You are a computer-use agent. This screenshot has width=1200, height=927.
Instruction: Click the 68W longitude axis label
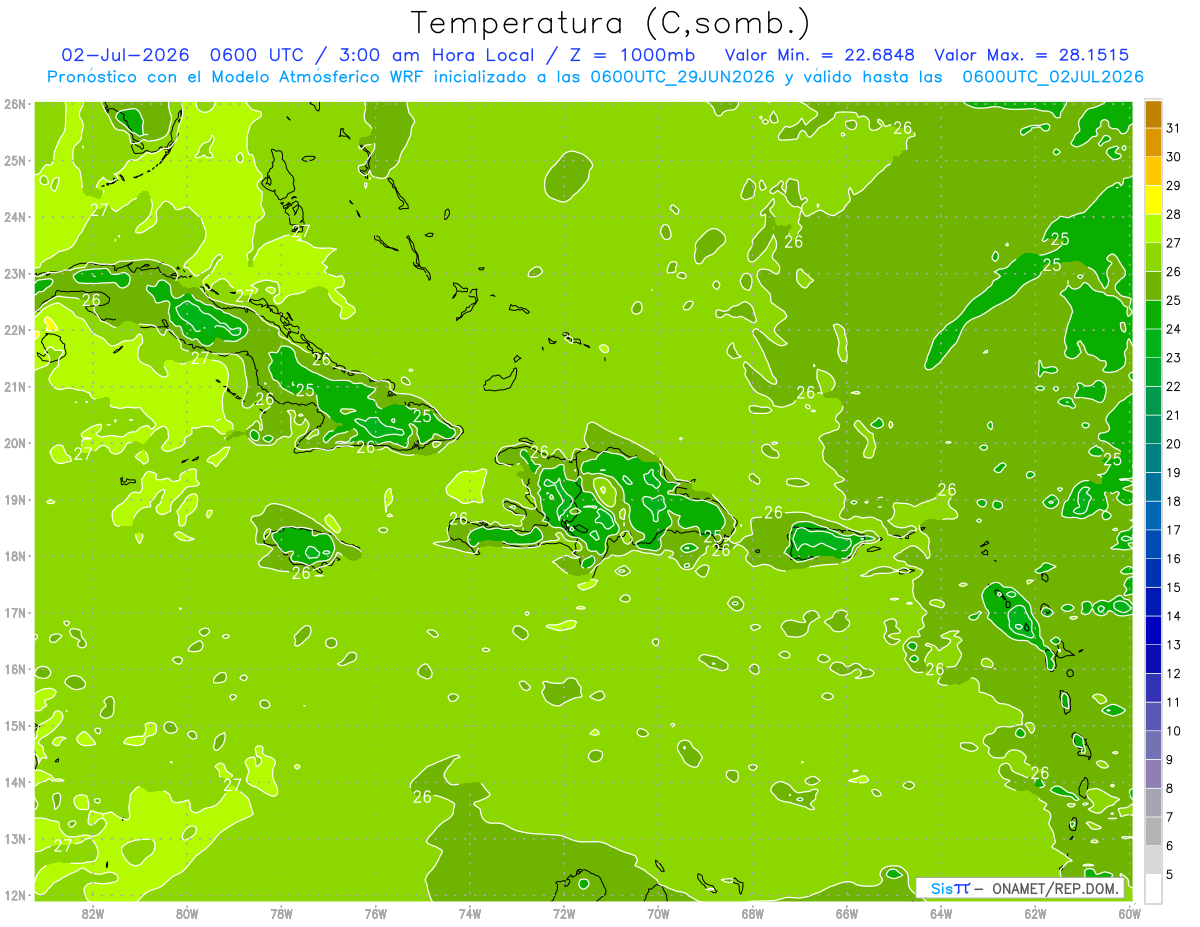[x=753, y=913]
